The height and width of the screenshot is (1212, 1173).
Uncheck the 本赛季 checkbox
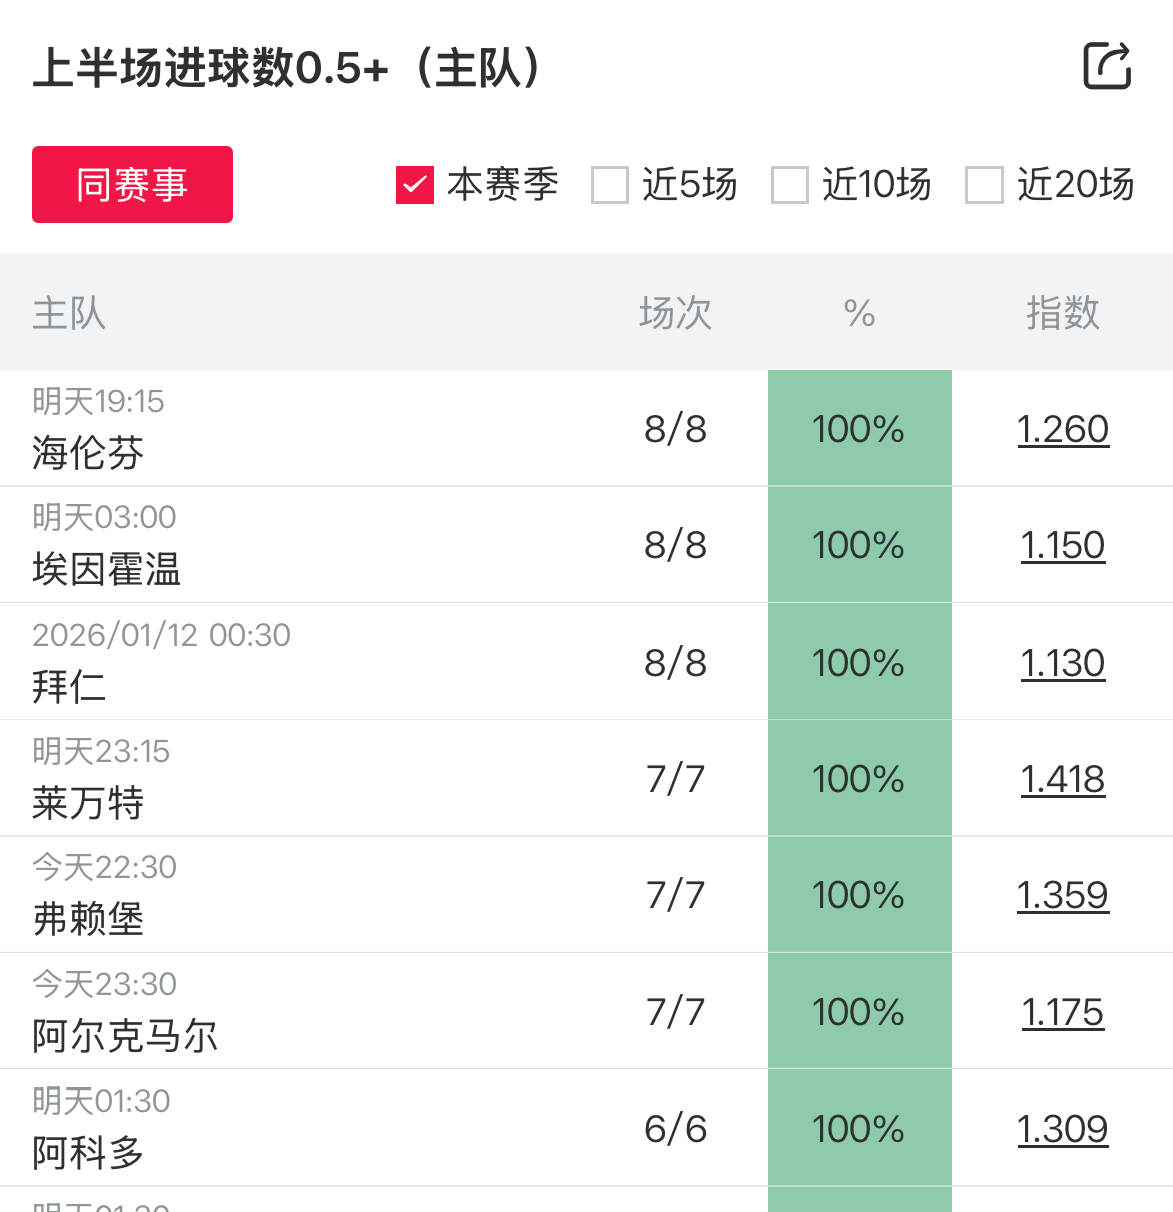point(415,185)
